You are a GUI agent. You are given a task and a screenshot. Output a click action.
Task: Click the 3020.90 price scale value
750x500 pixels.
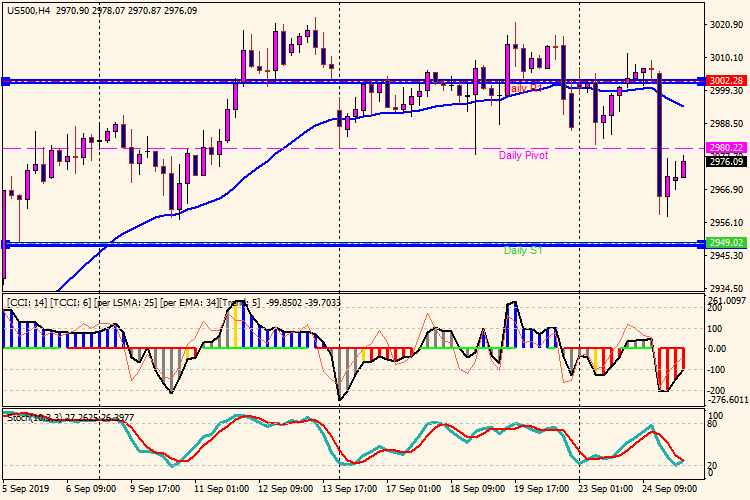pos(727,25)
